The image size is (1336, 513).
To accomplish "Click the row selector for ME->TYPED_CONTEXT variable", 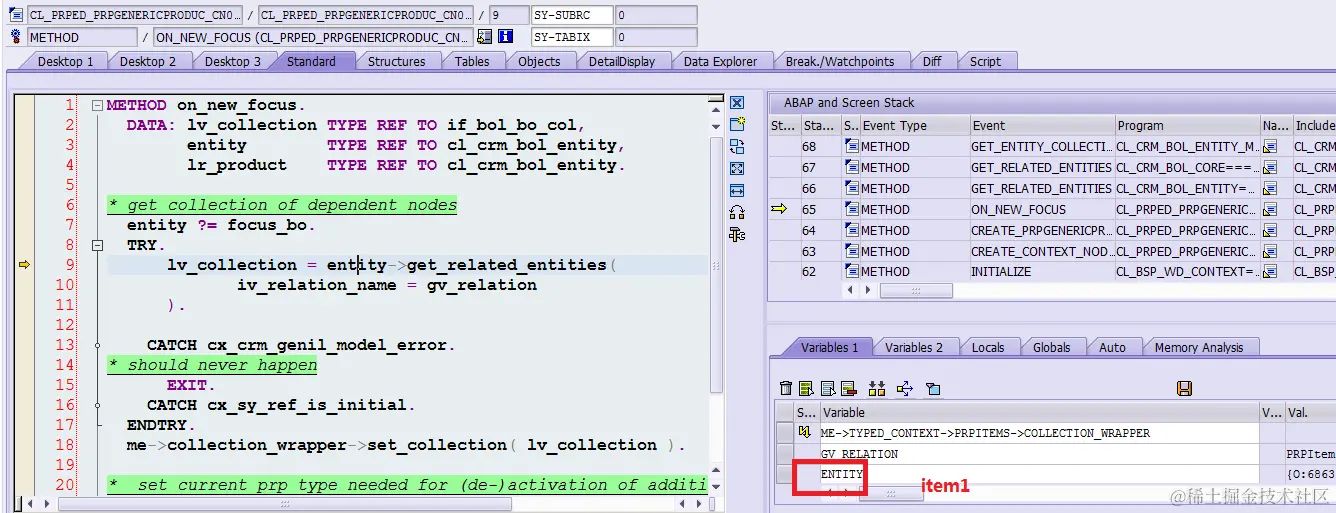I will (x=785, y=433).
